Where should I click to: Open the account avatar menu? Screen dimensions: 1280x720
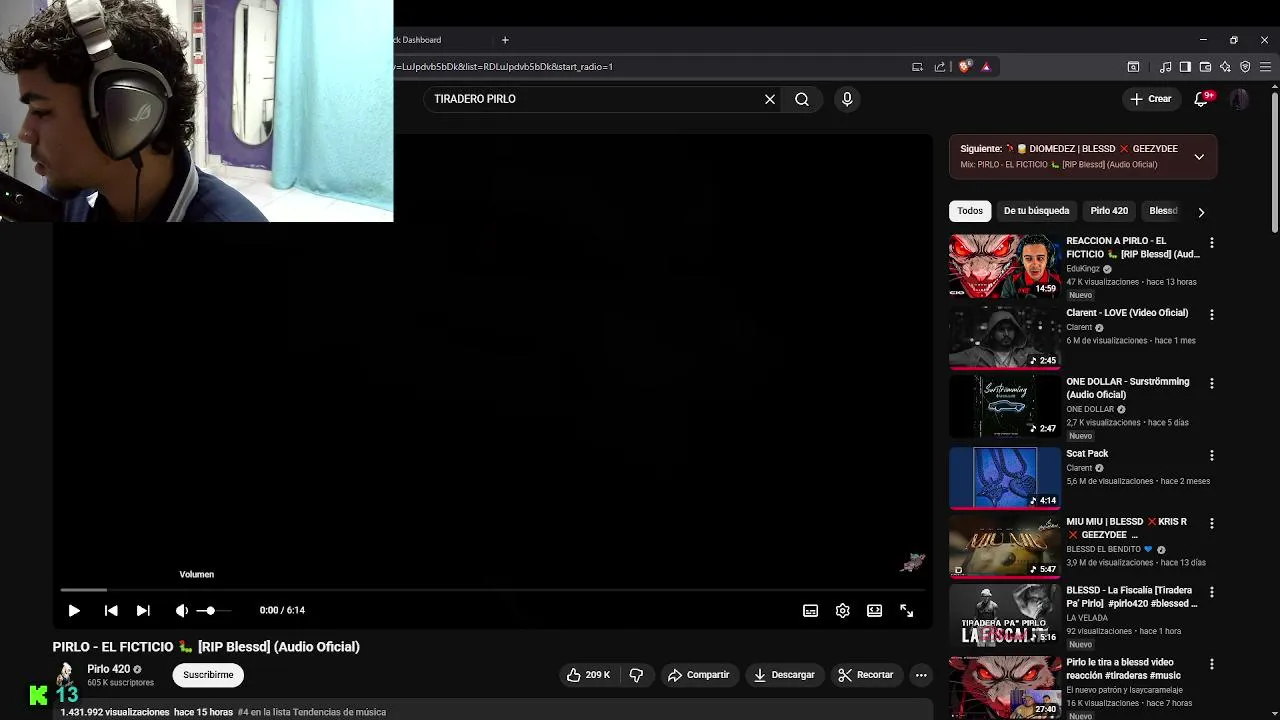[x=1239, y=99]
